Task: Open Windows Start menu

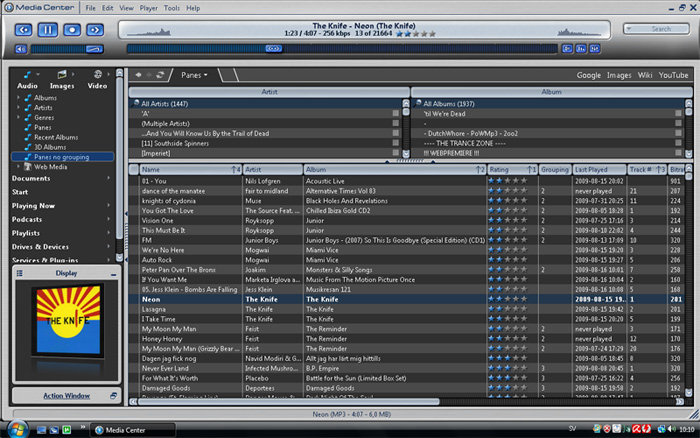Action: tap(17, 429)
